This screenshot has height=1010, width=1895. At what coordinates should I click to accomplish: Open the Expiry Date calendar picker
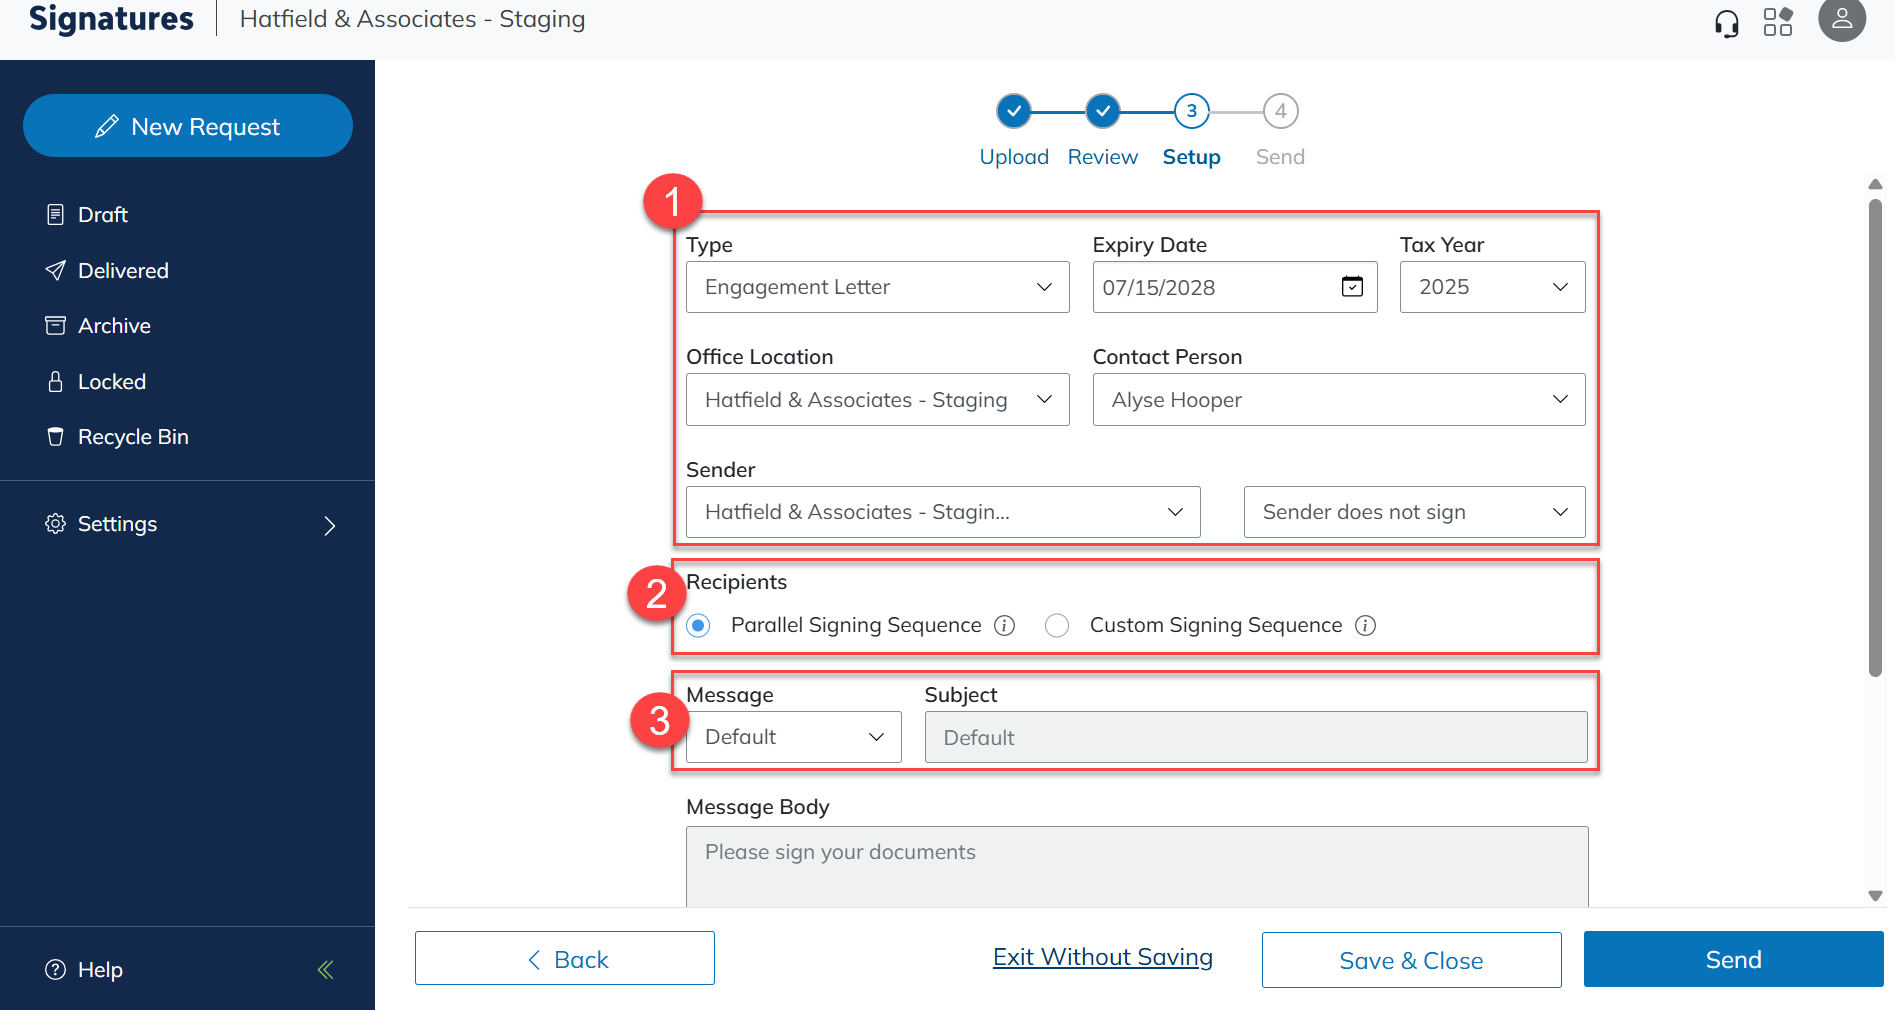click(1352, 287)
